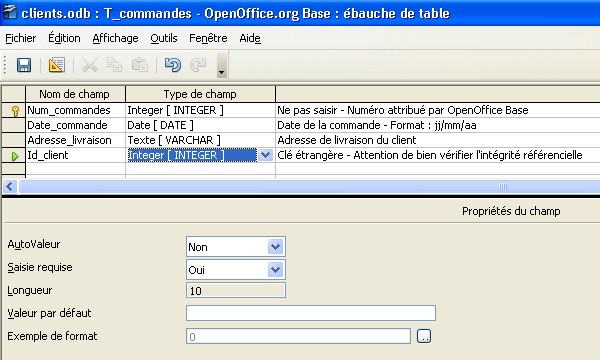Click the Texte [ VARCHAR ] type cell
This screenshot has height=360, width=600.
coord(200,140)
